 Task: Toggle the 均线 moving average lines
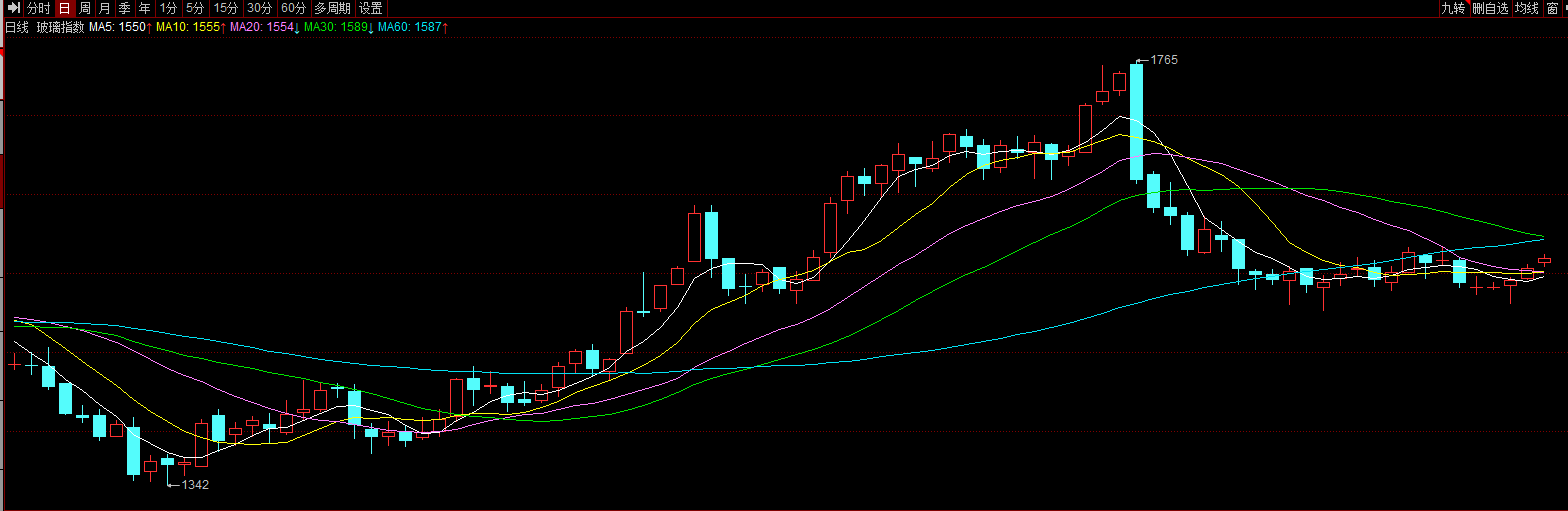pos(1526,8)
